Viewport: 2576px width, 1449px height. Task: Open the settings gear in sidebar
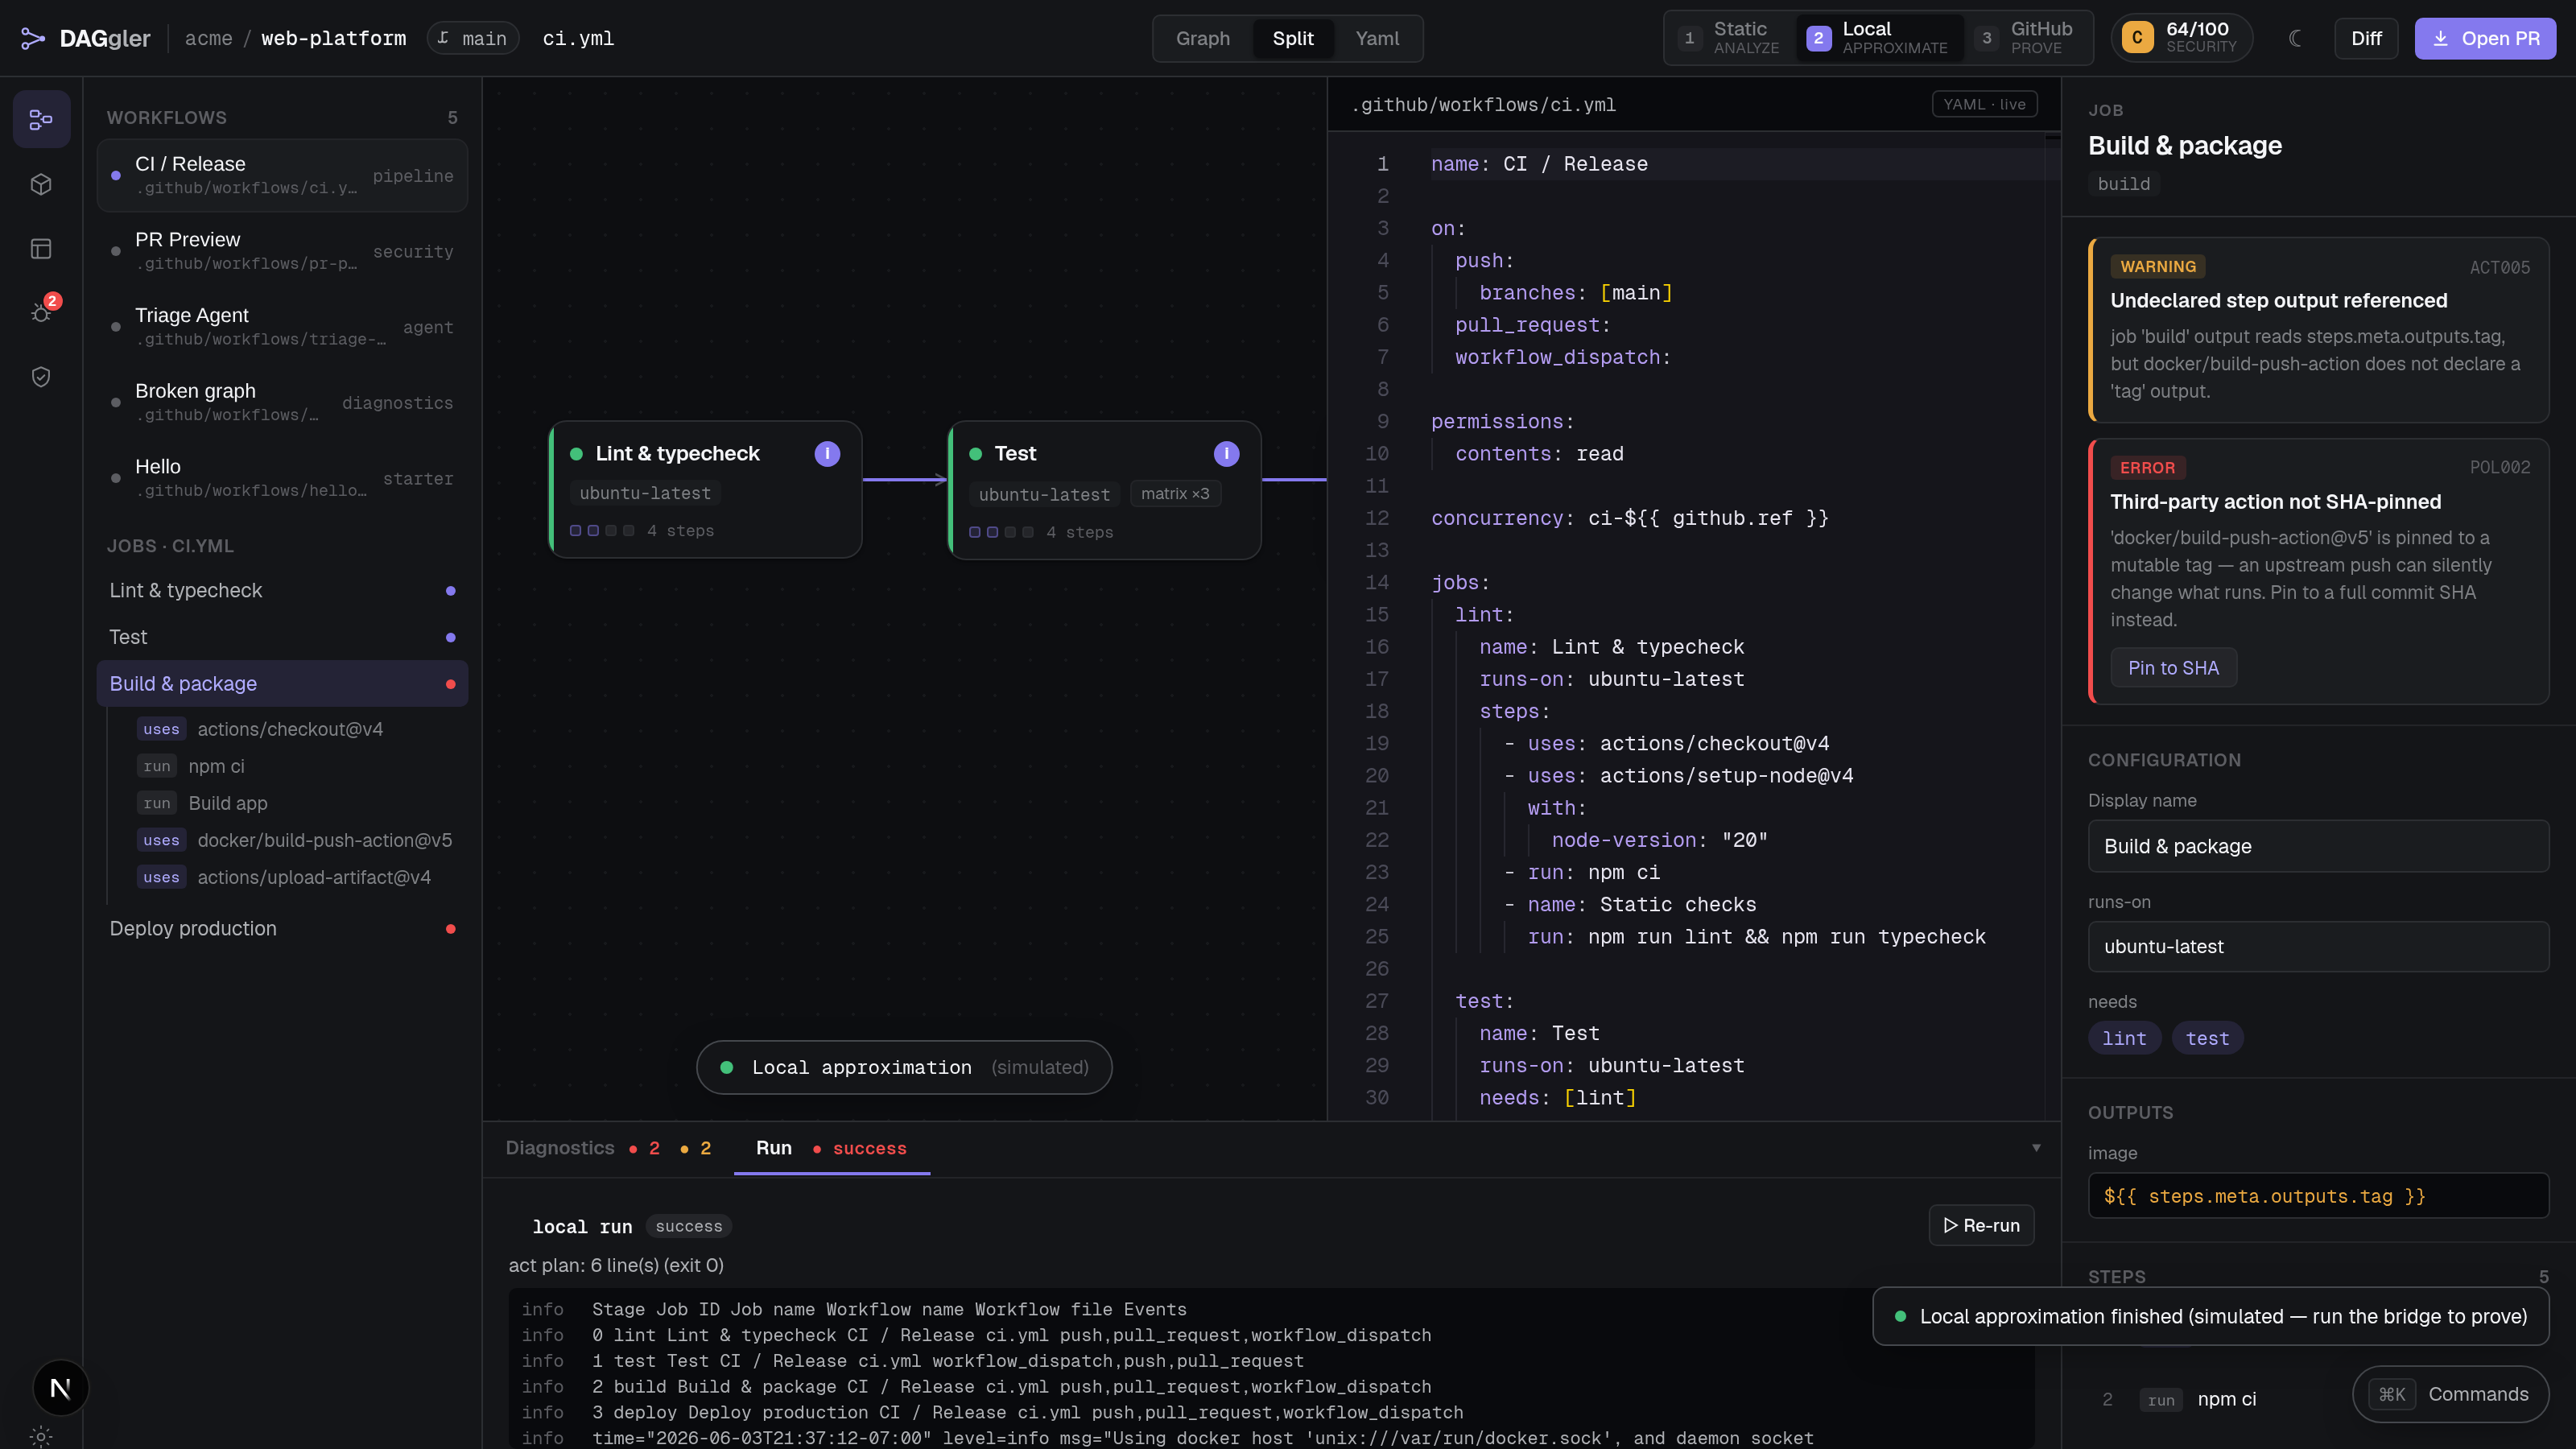click(x=41, y=1436)
